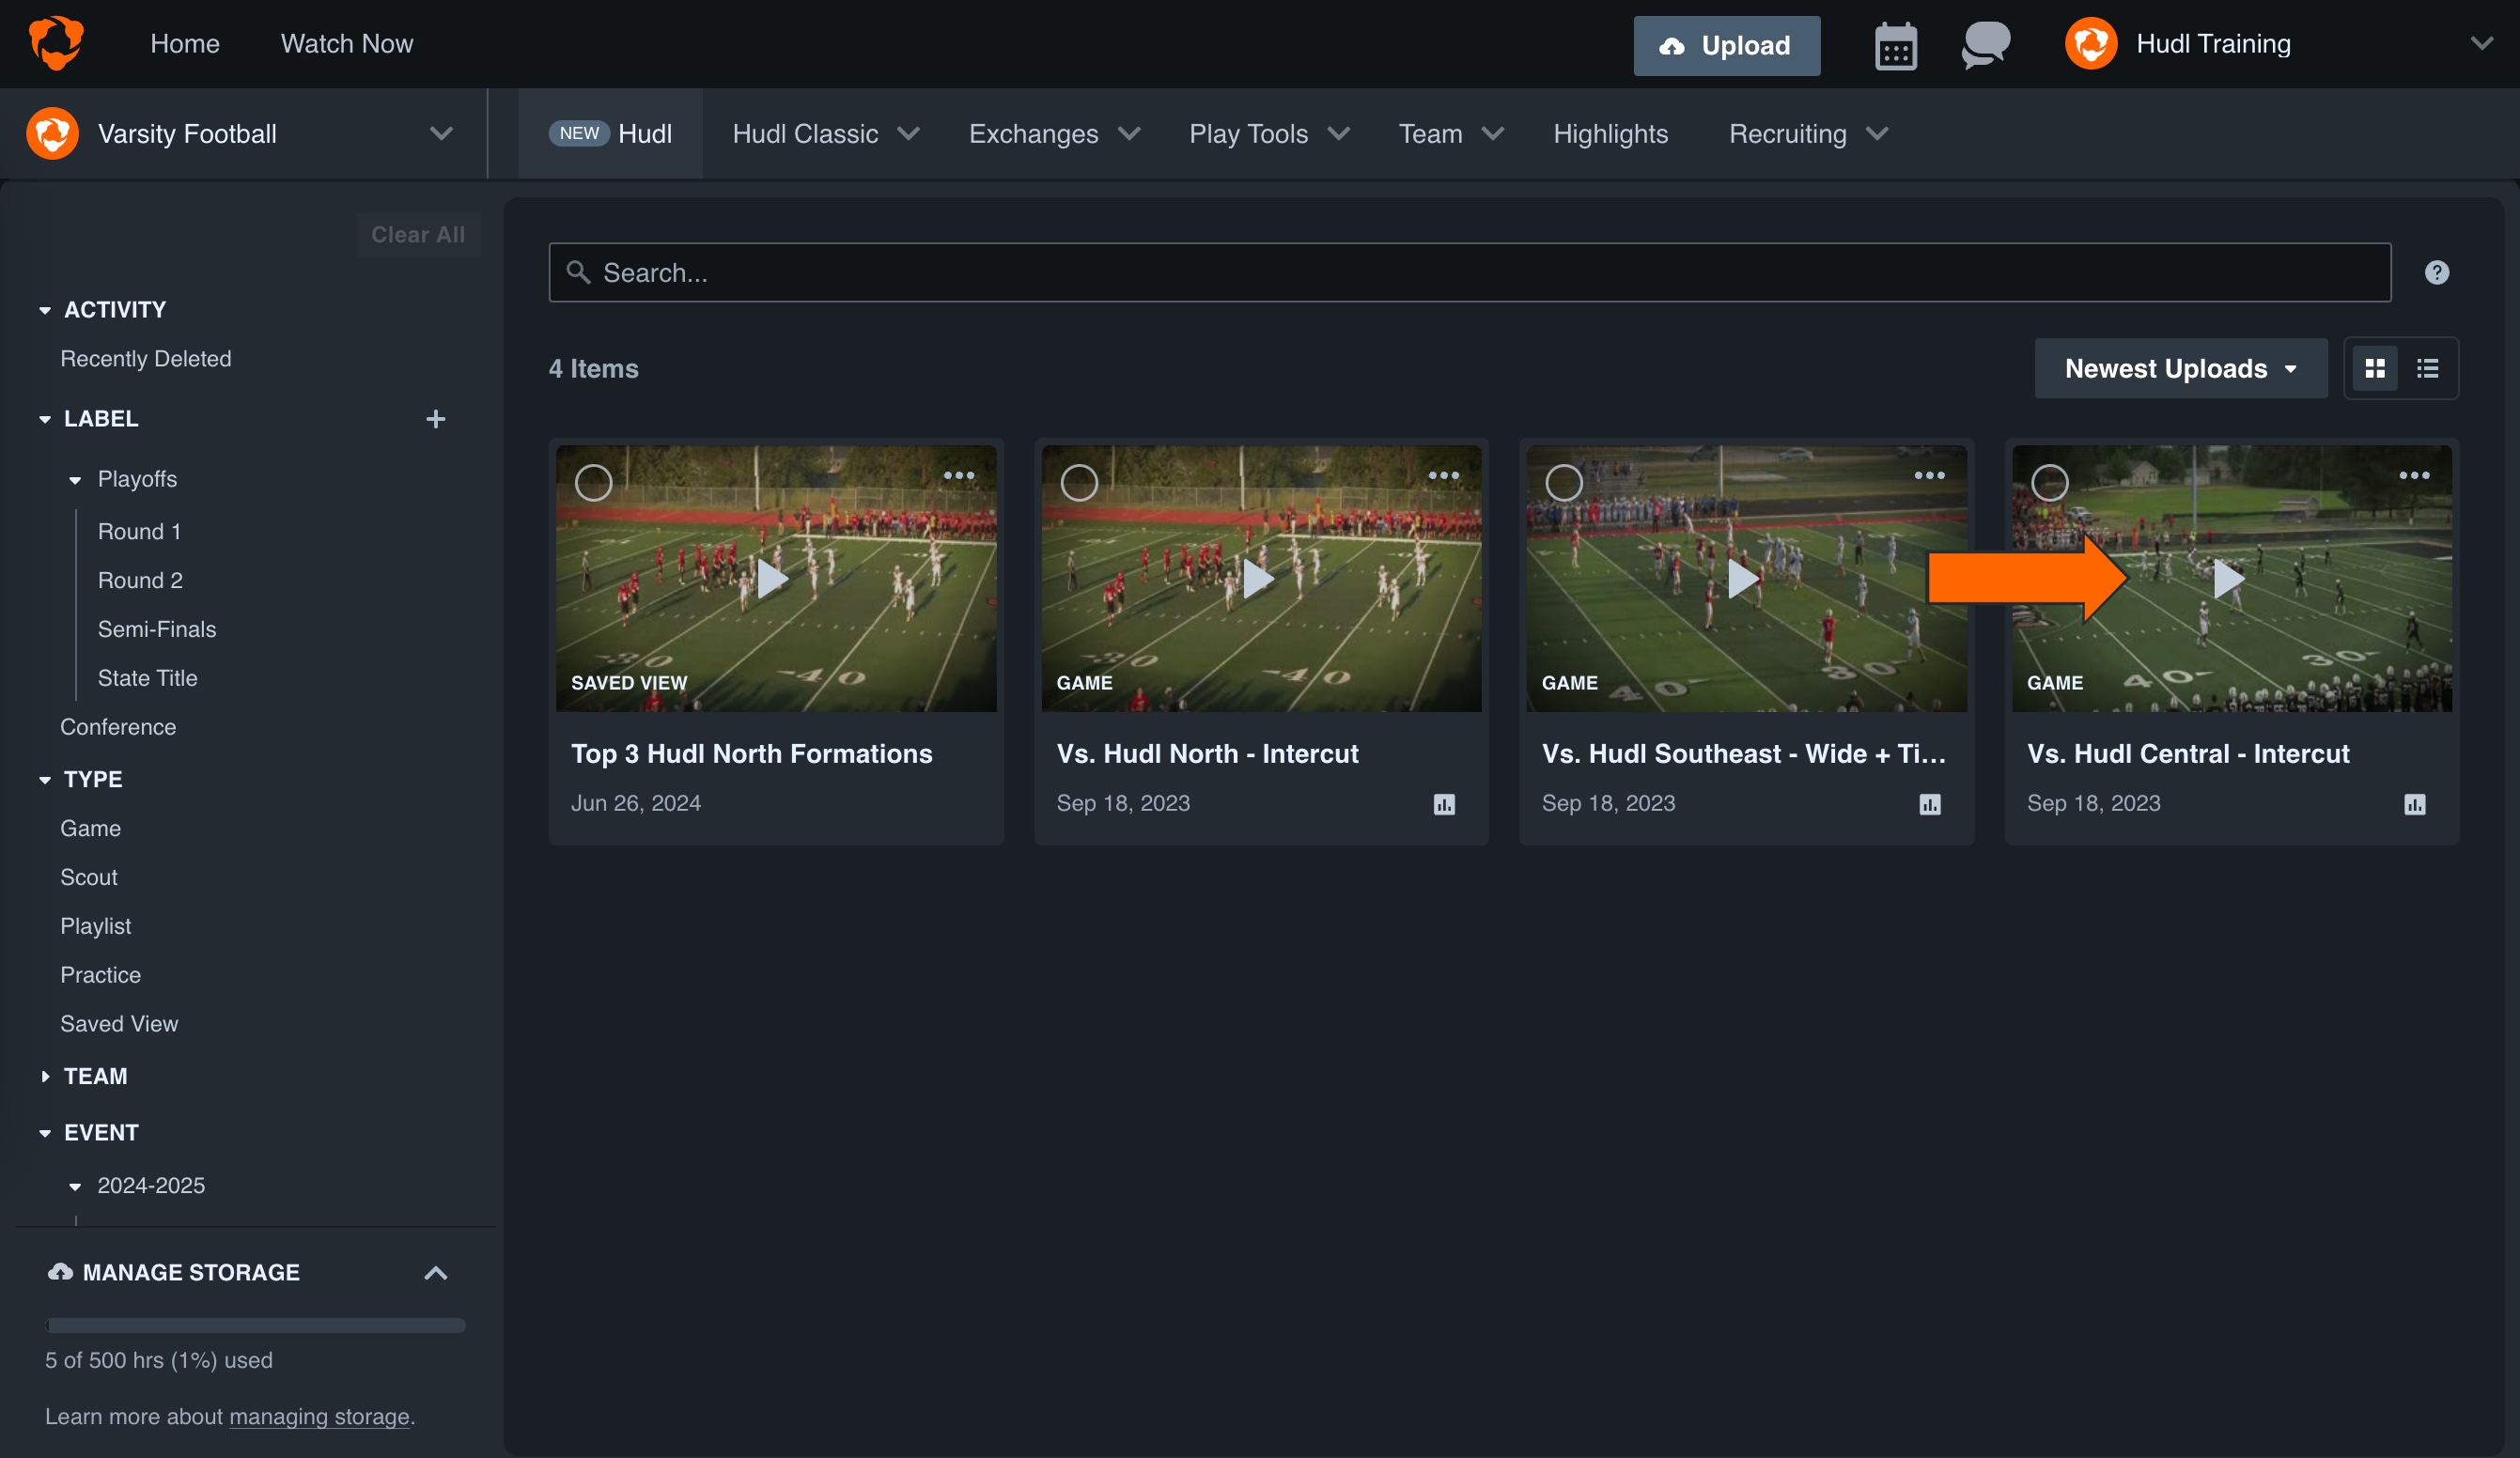Play the Vs. Hudl North video

pos(1258,578)
